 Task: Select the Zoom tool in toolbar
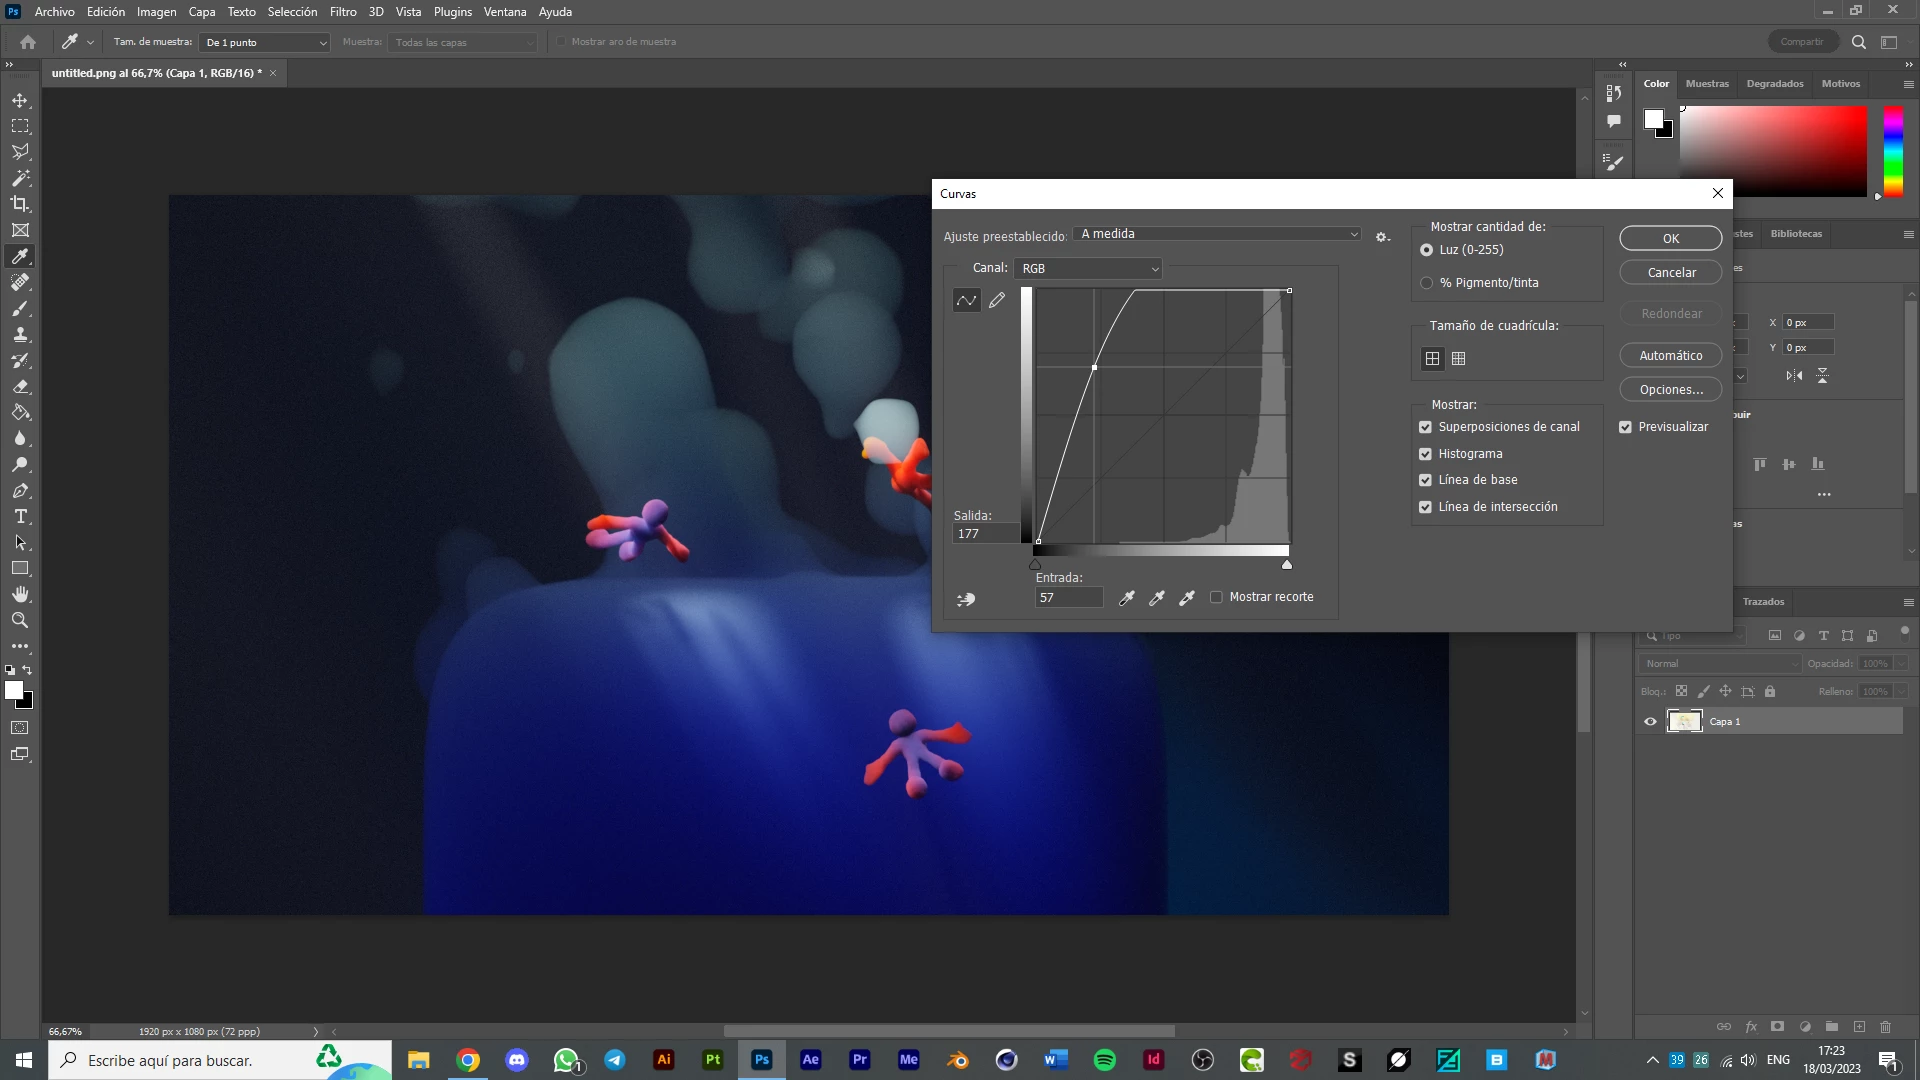[20, 621]
